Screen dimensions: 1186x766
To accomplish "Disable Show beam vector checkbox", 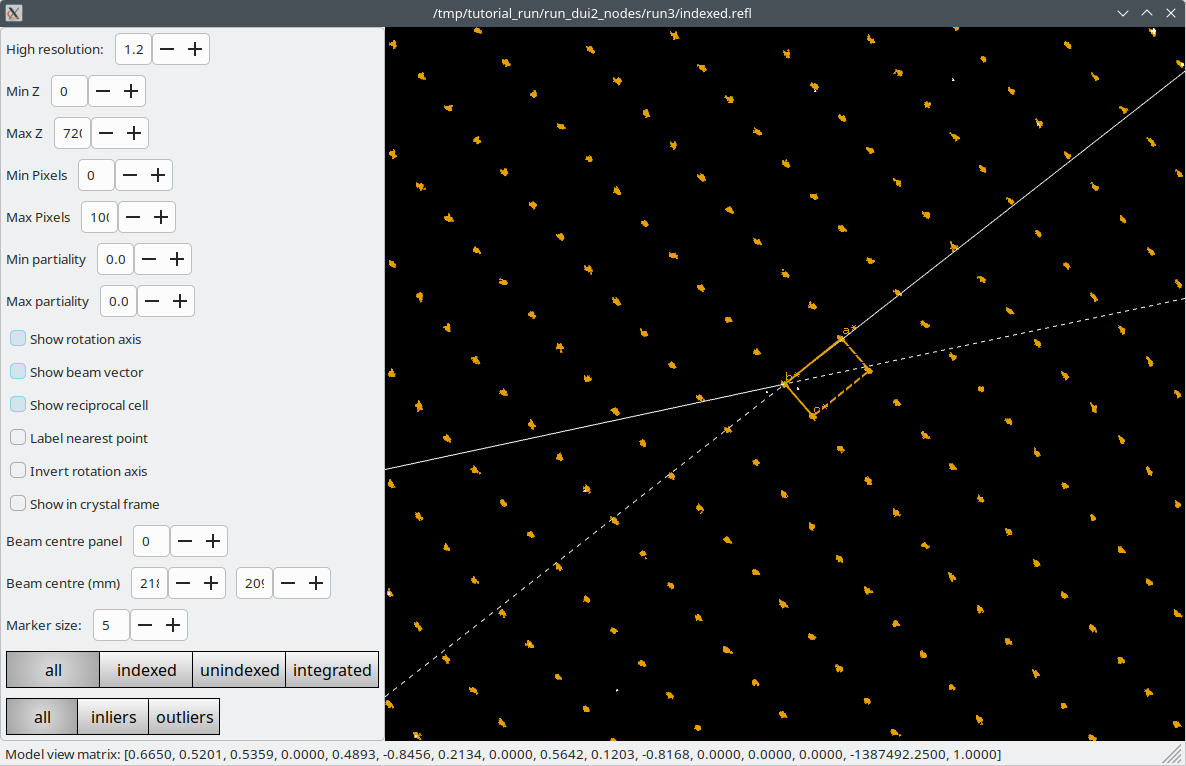I will tap(18, 371).
